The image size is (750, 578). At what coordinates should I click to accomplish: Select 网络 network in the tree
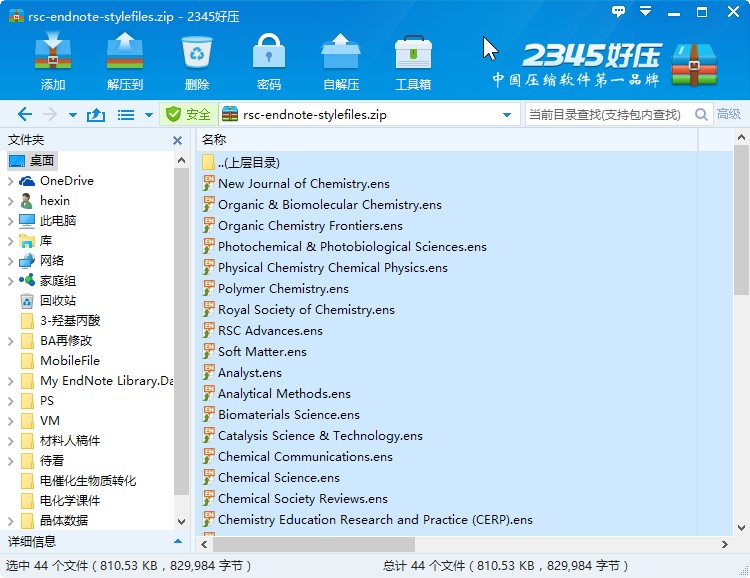tap(41, 261)
